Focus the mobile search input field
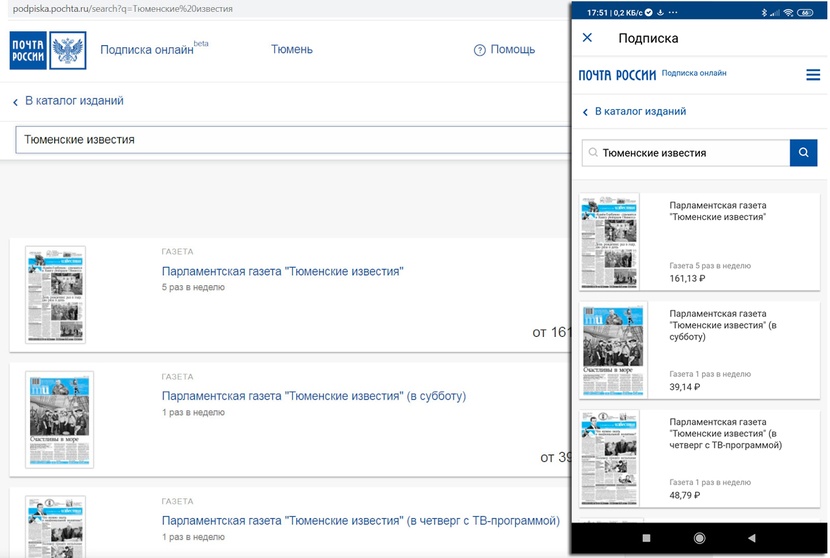The height and width of the screenshot is (558, 830). pos(686,153)
